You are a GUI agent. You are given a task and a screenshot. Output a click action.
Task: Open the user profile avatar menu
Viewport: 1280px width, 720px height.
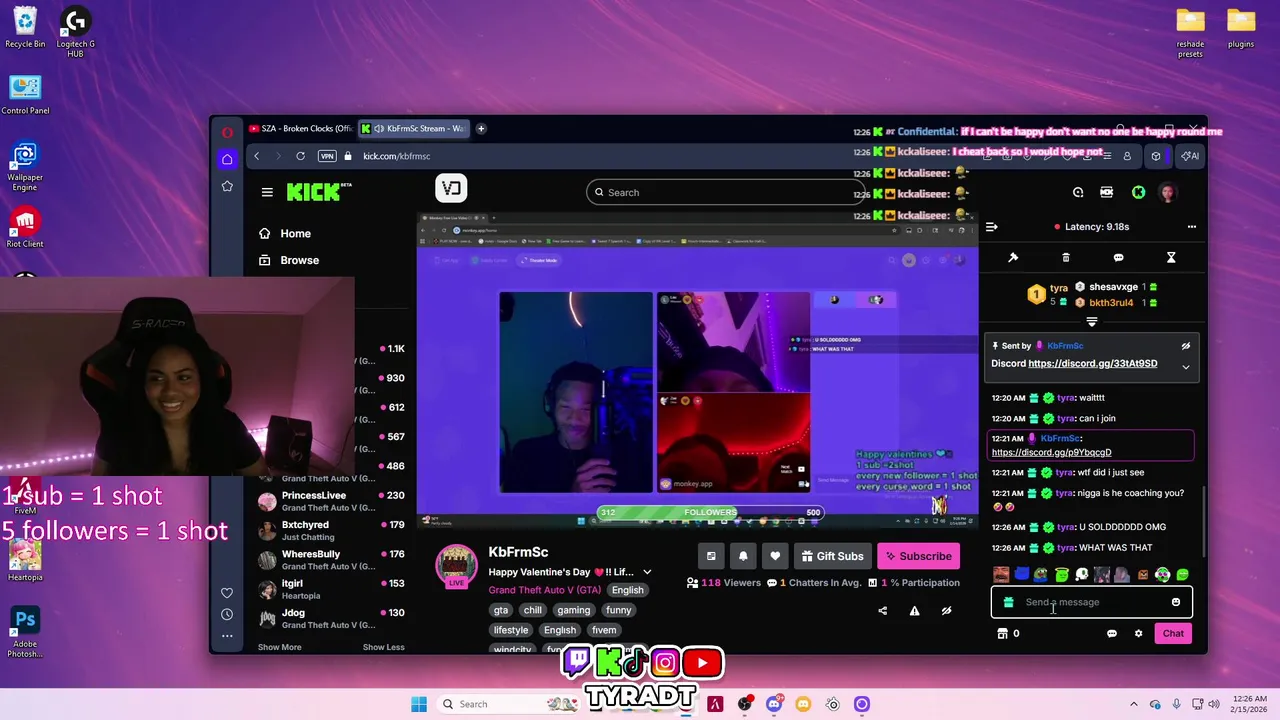(x=1167, y=192)
